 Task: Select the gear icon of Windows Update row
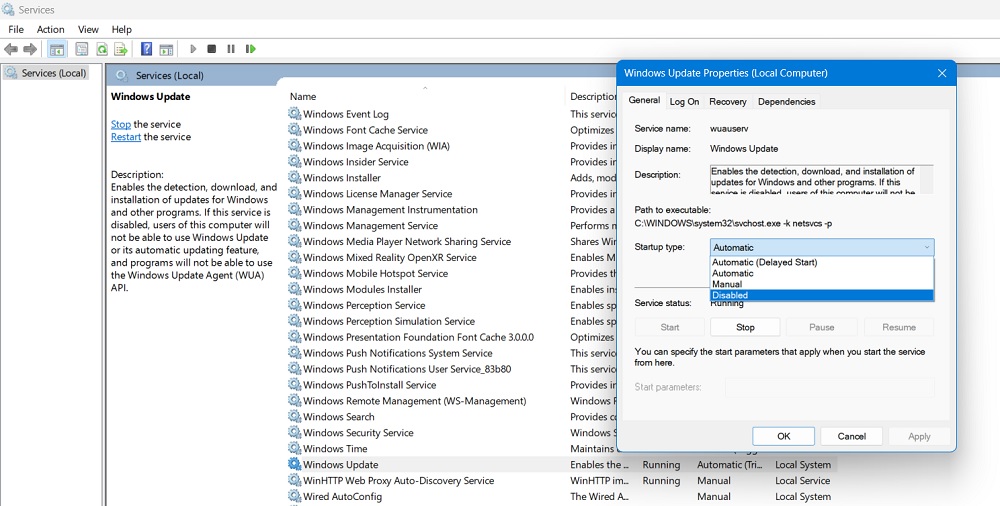pyautogui.click(x=294, y=465)
